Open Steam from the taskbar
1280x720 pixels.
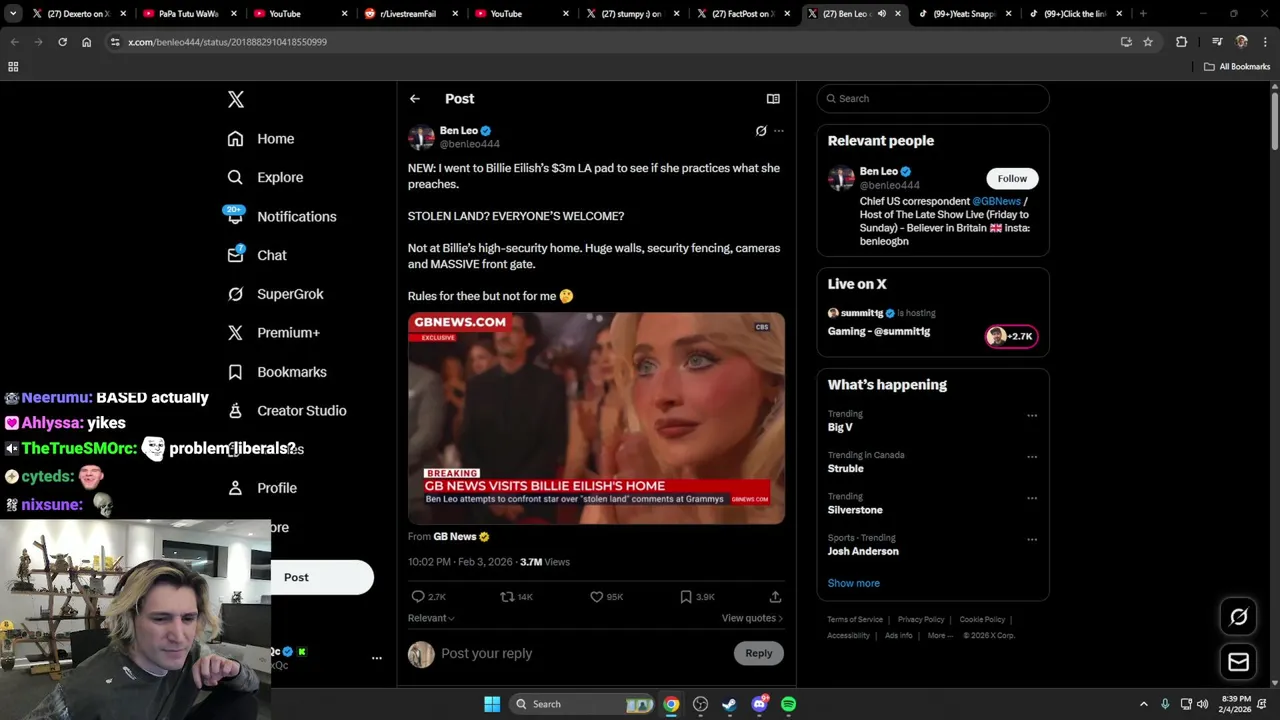(x=729, y=704)
